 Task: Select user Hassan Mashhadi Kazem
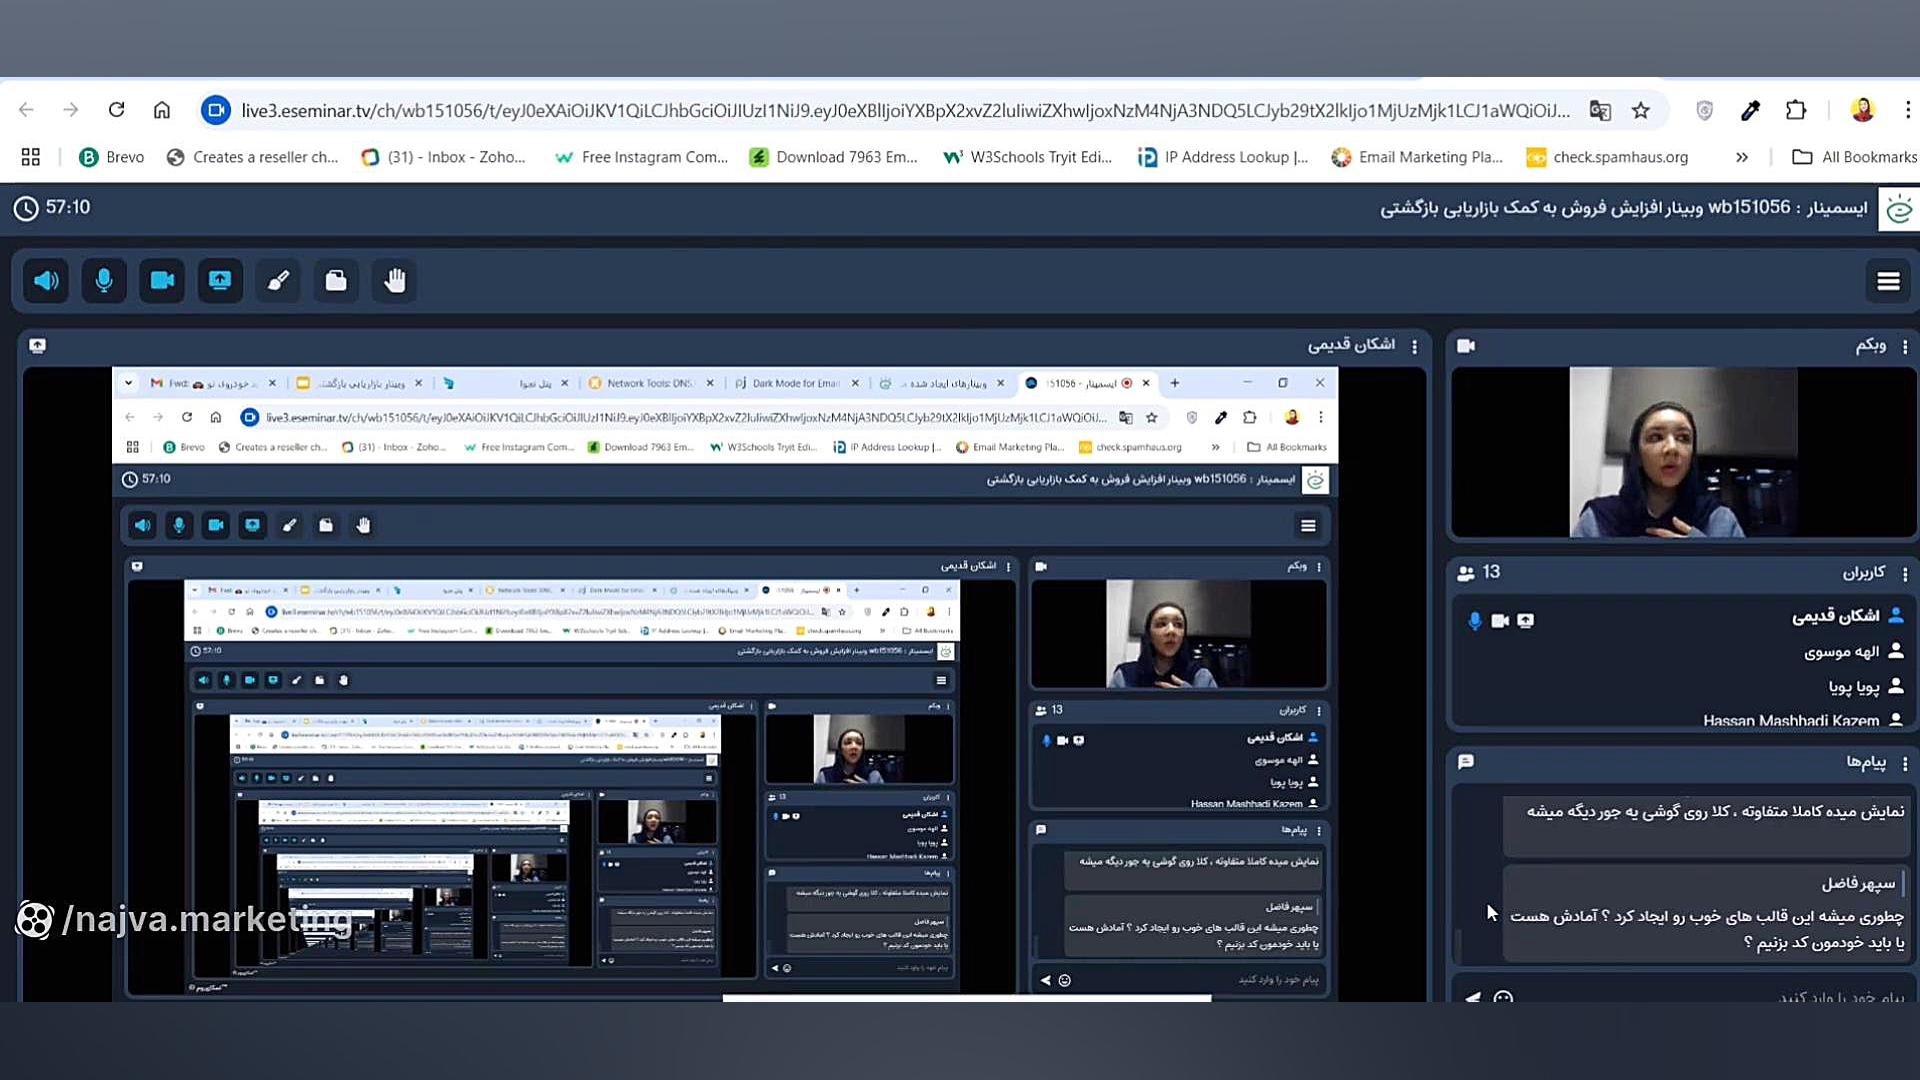pyautogui.click(x=1791, y=720)
